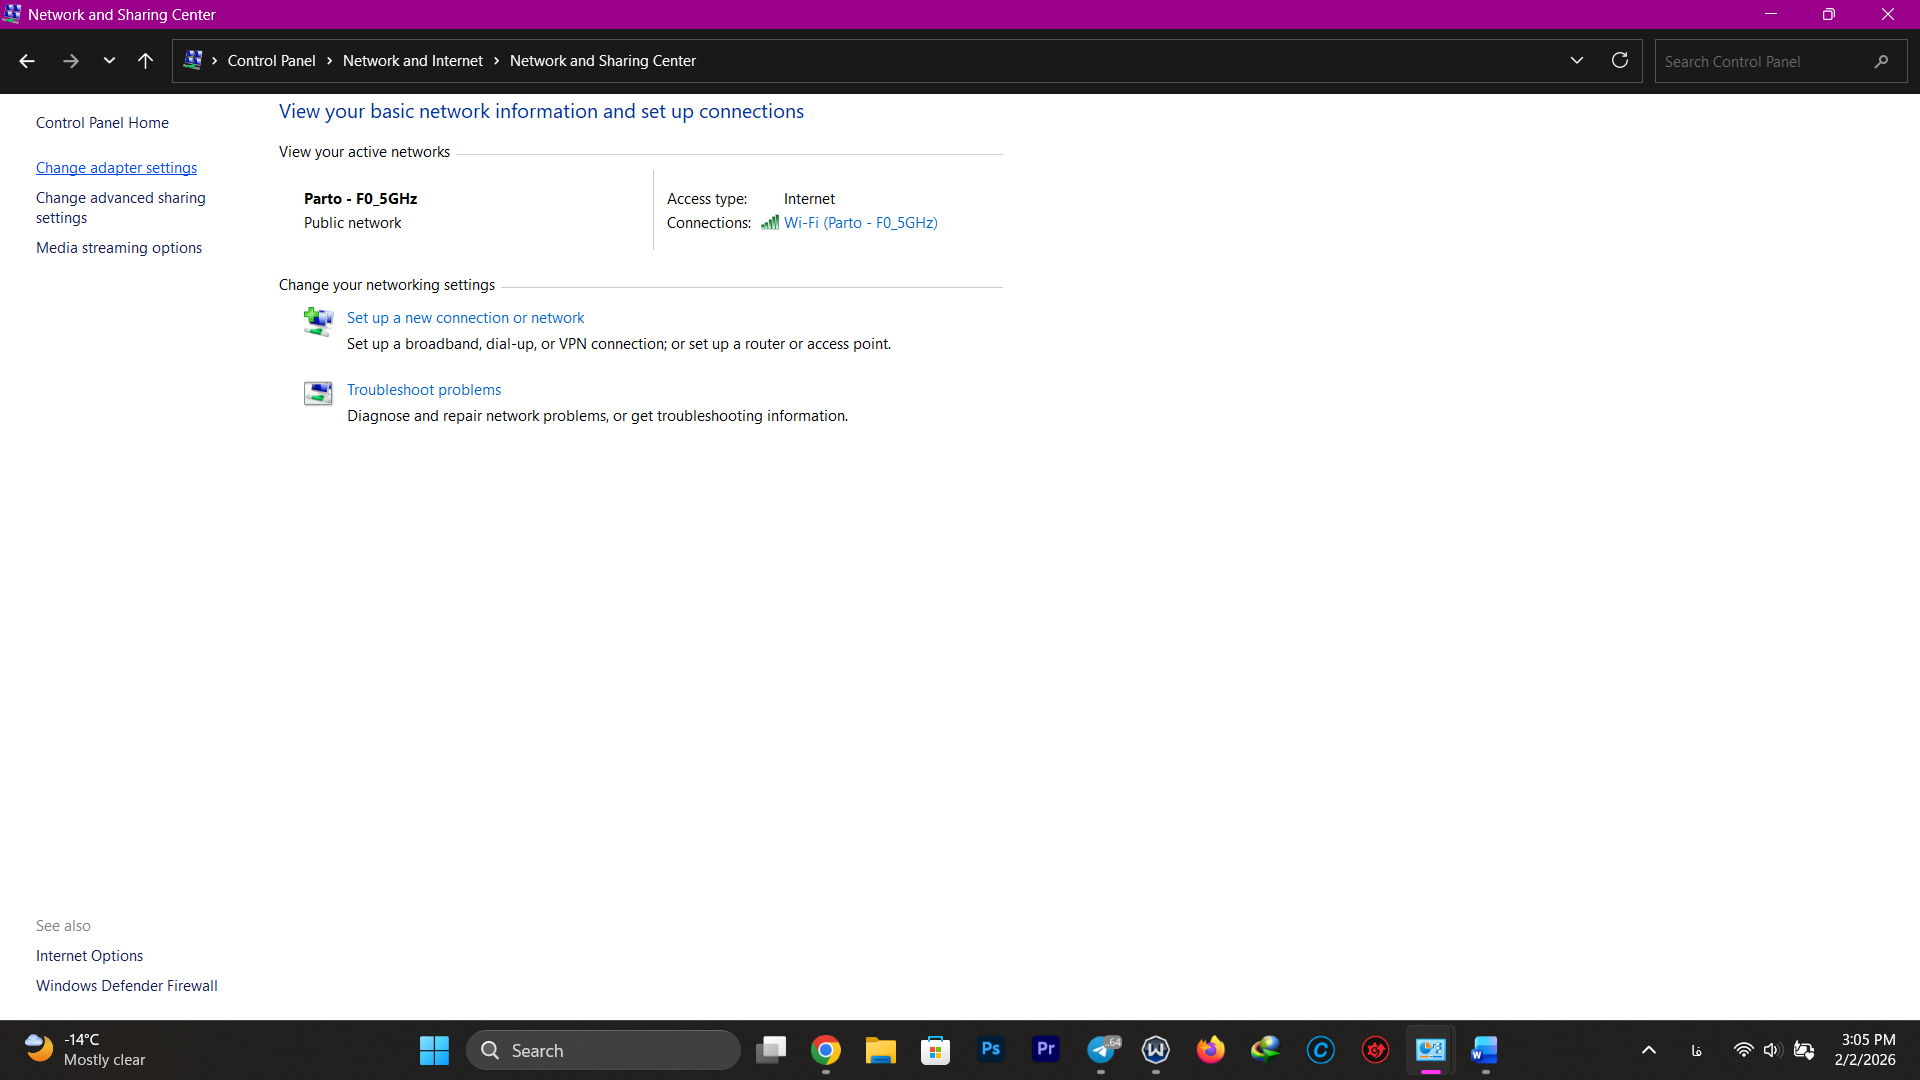1920x1080 pixels.
Task: Expand chevron after Control Panel breadcrumb
Action: (329, 61)
